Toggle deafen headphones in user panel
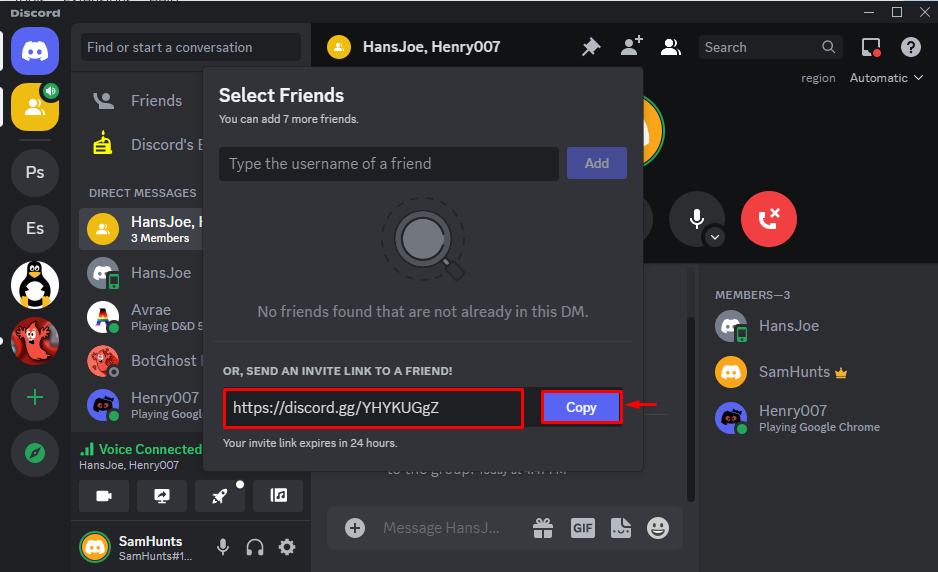Viewport: 938px width, 572px height. point(255,547)
